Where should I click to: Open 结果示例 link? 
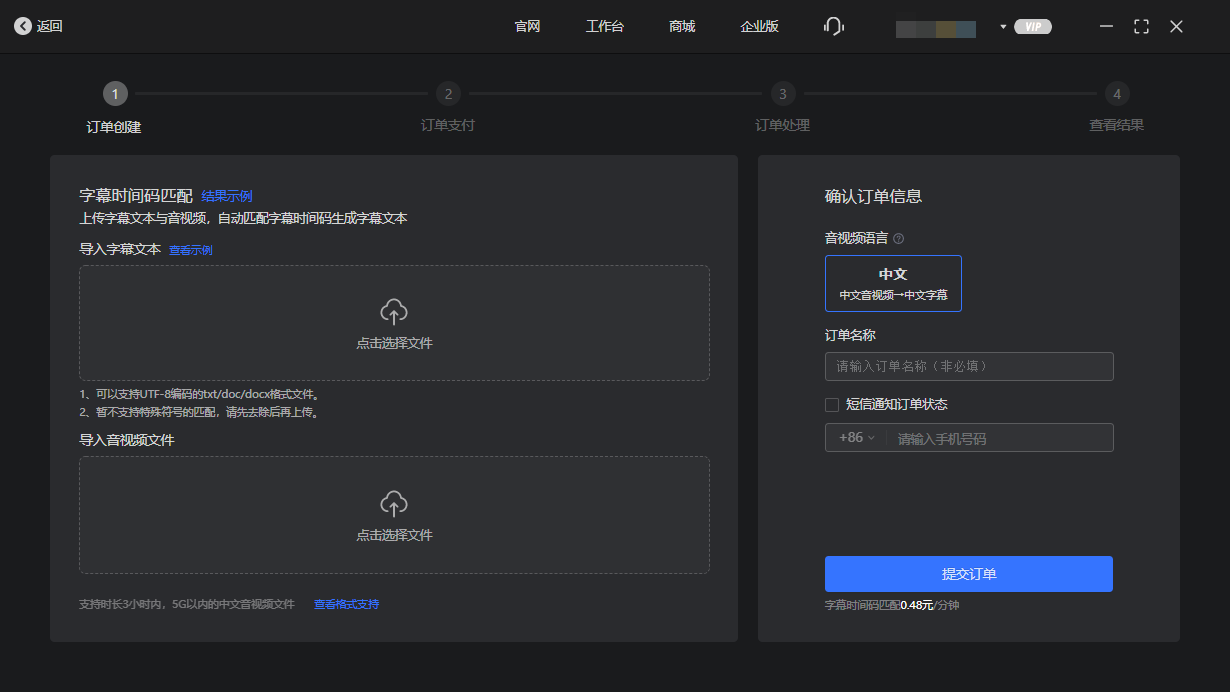tap(227, 196)
